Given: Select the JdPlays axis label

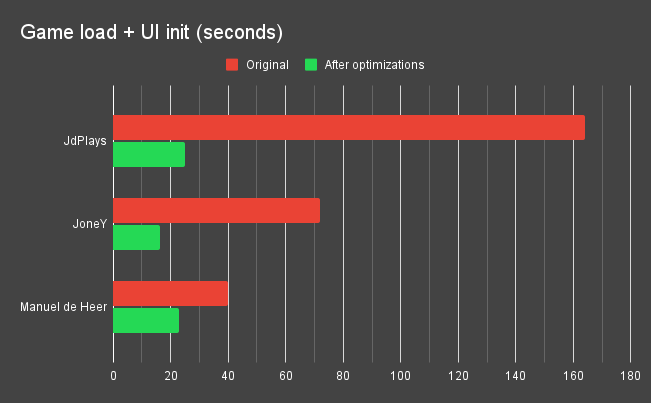Looking at the screenshot, I should (x=85, y=141).
